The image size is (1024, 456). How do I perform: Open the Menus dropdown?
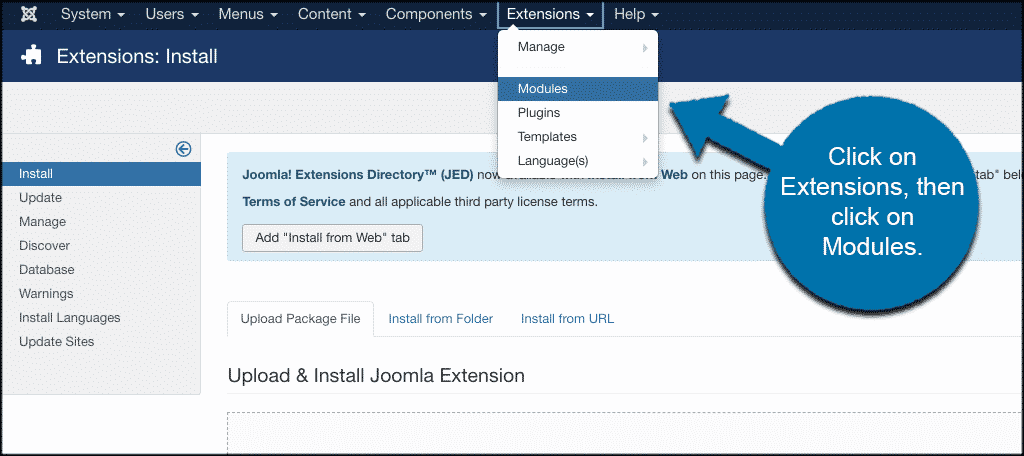tap(248, 14)
